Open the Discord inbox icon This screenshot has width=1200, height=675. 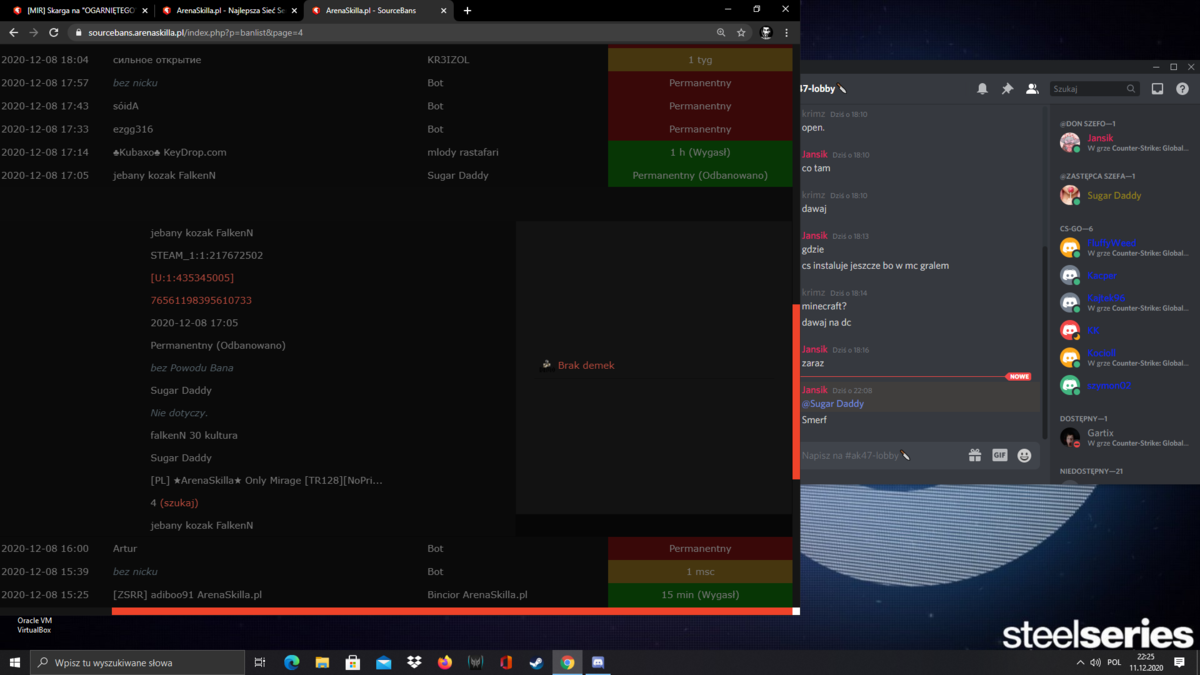(x=1157, y=89)
